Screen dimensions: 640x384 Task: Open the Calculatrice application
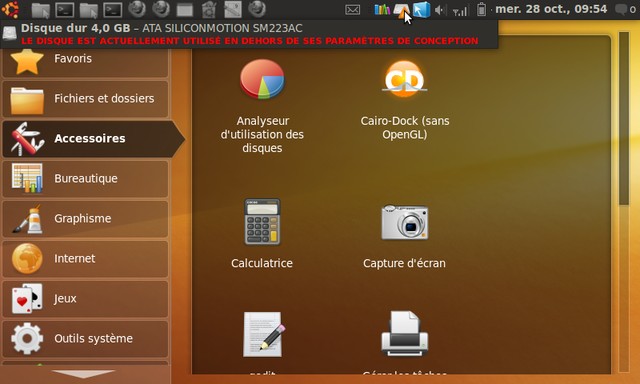pos(262,234)
